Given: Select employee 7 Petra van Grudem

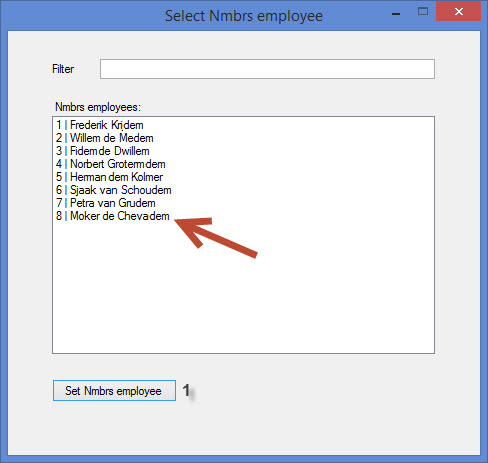Looking at the screenshot, I should coord(106,203).
